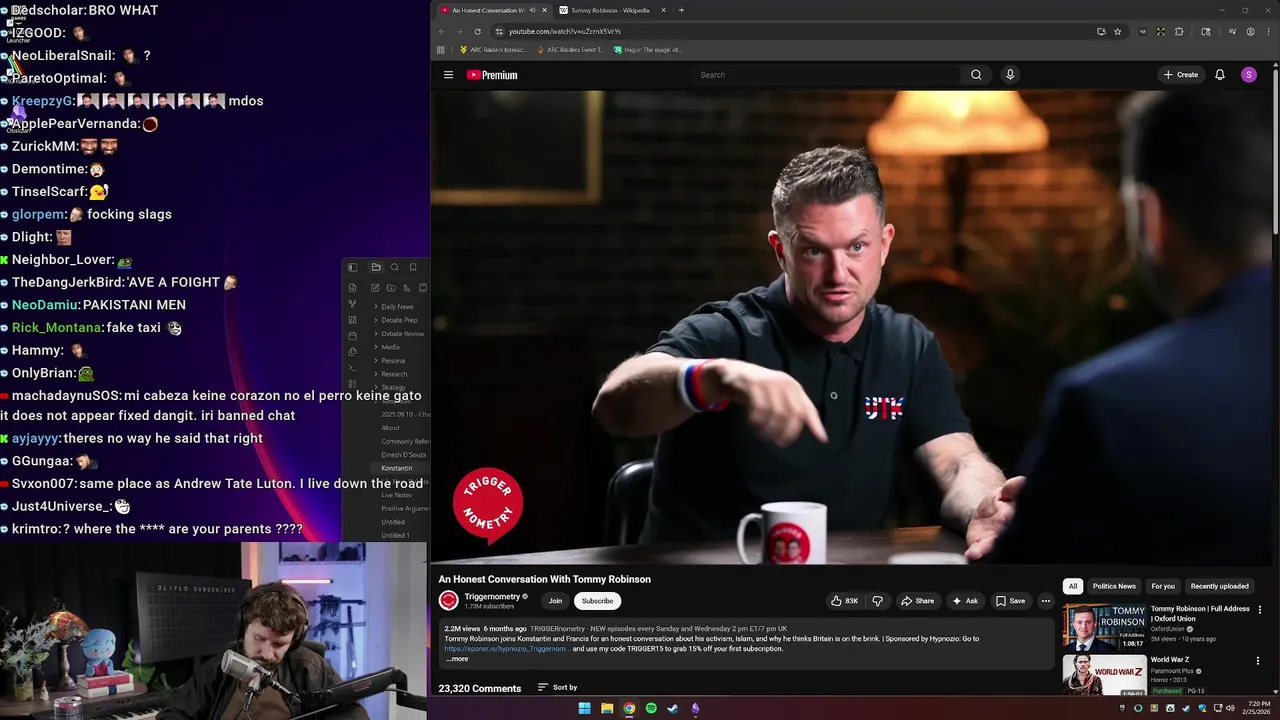Click the YouTube search magnifier button
This screenshot has width=1280, height=720.
tap(976, 75)
